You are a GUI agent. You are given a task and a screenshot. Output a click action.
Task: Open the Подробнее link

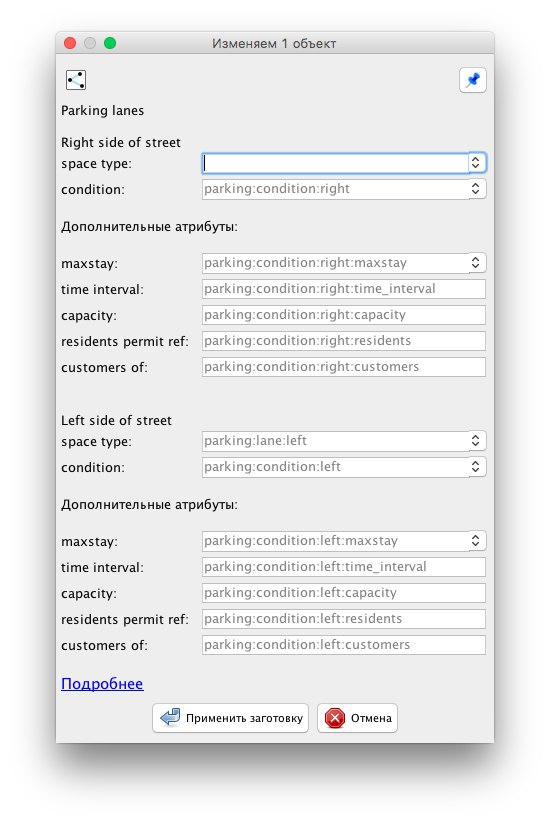pyautogui.click(x=102, y=684)
